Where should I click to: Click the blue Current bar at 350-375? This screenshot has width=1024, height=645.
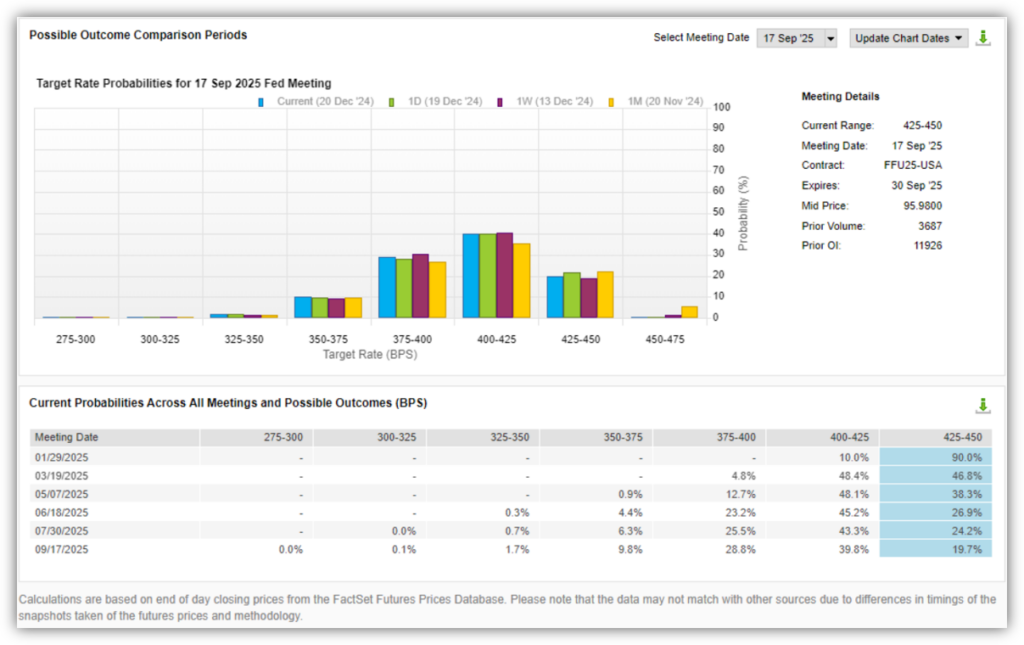303,307
